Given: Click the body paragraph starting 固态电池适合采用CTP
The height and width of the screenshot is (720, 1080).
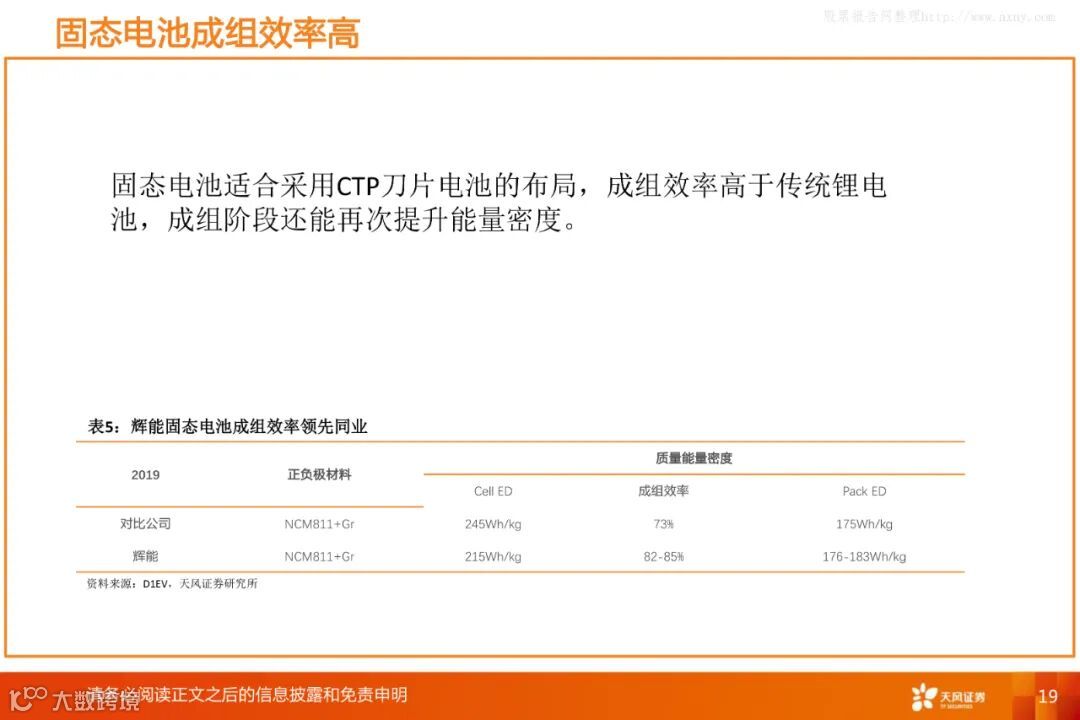Looking at the screenshot, I should pos(498,203).
